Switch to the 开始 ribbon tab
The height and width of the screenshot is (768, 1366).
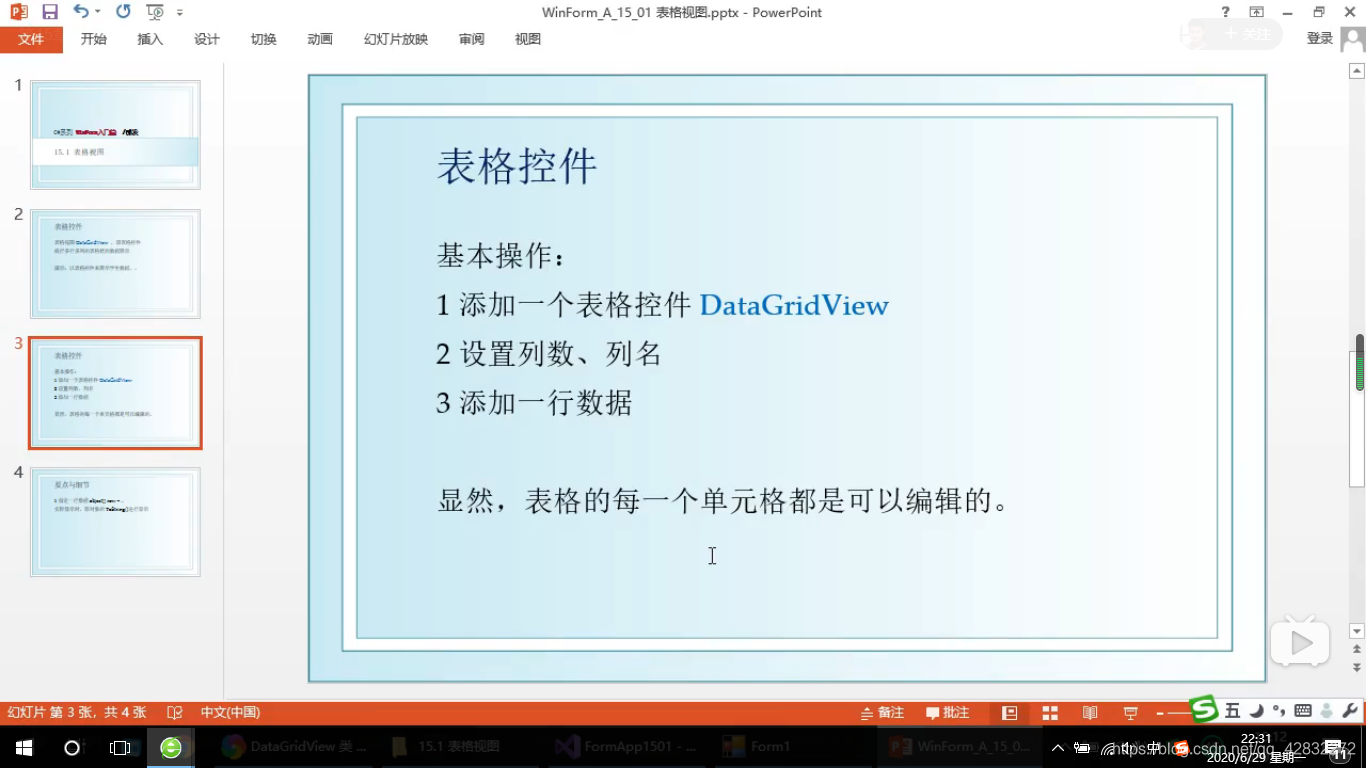(94, 39)
